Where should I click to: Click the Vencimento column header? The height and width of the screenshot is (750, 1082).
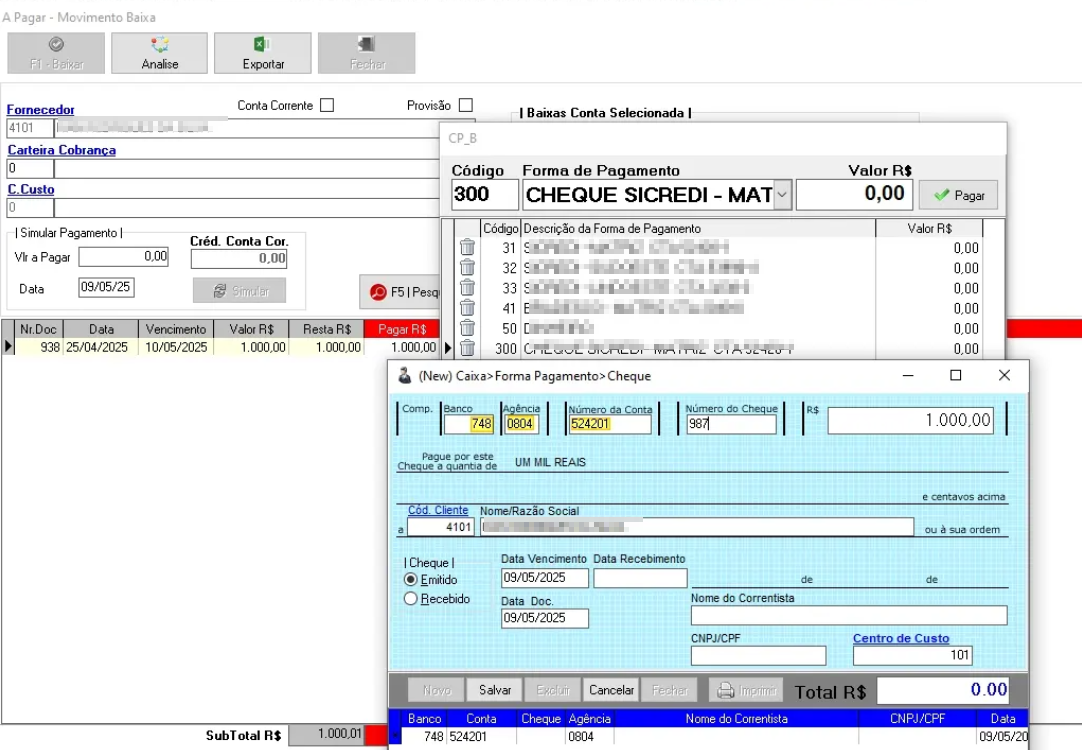pos(176,329)
